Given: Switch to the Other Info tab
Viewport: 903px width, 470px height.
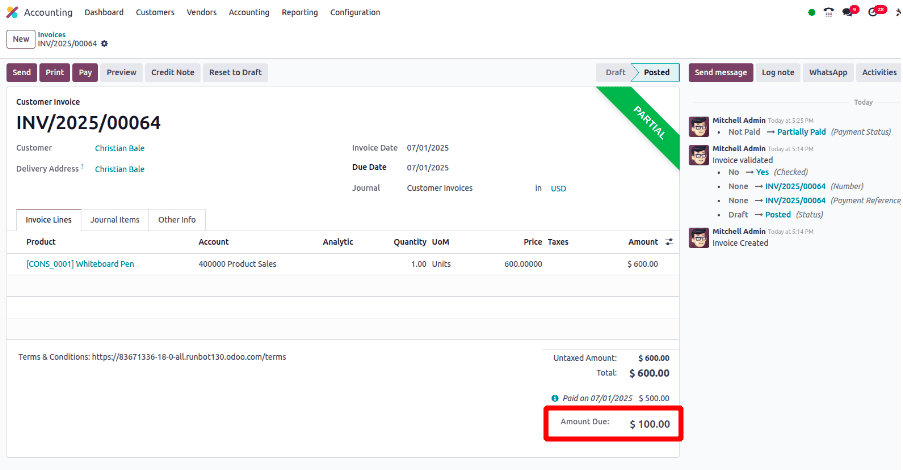Looking at the screenshot, I should (x=177, y=220).
